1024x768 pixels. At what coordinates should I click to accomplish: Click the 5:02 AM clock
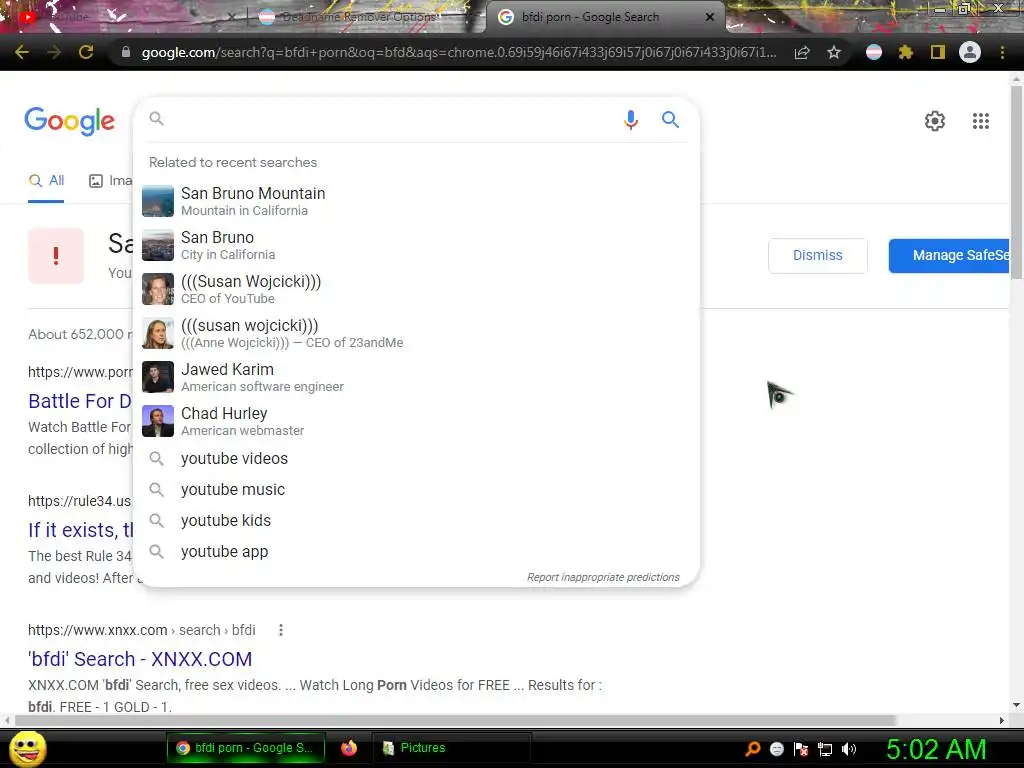936,749
